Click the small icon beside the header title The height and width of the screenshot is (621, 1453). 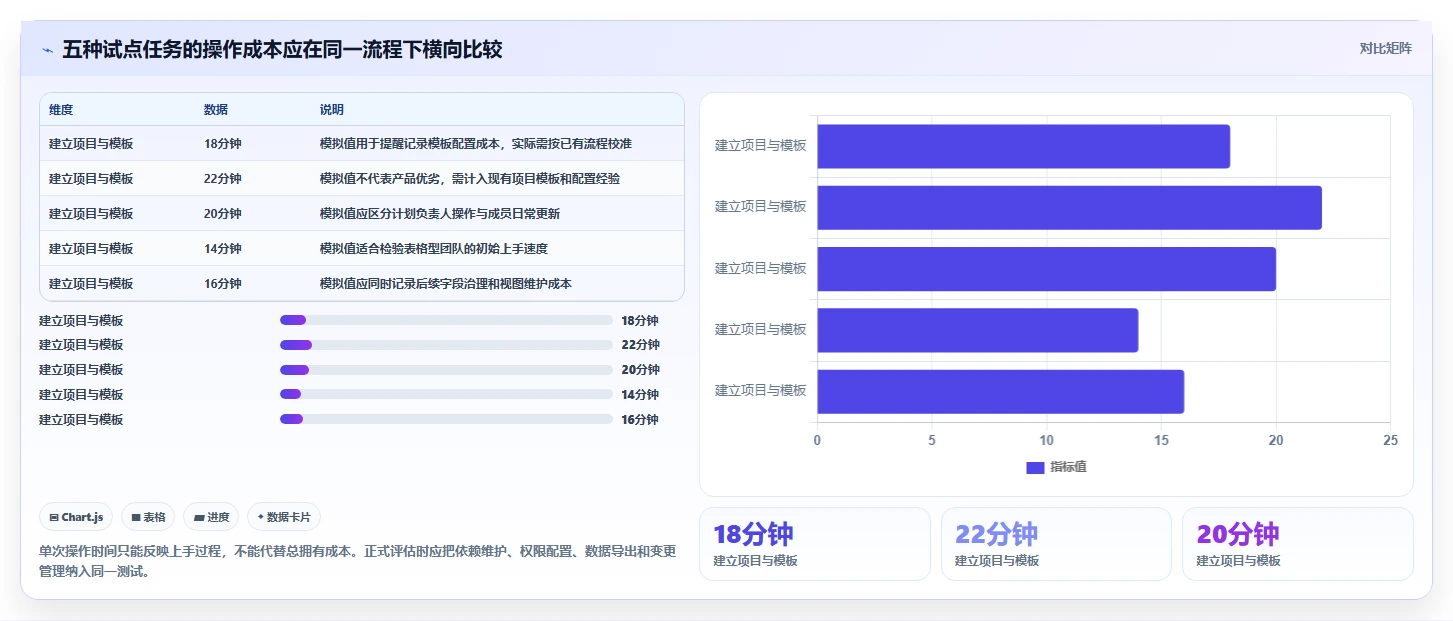(x=47, y=50)
